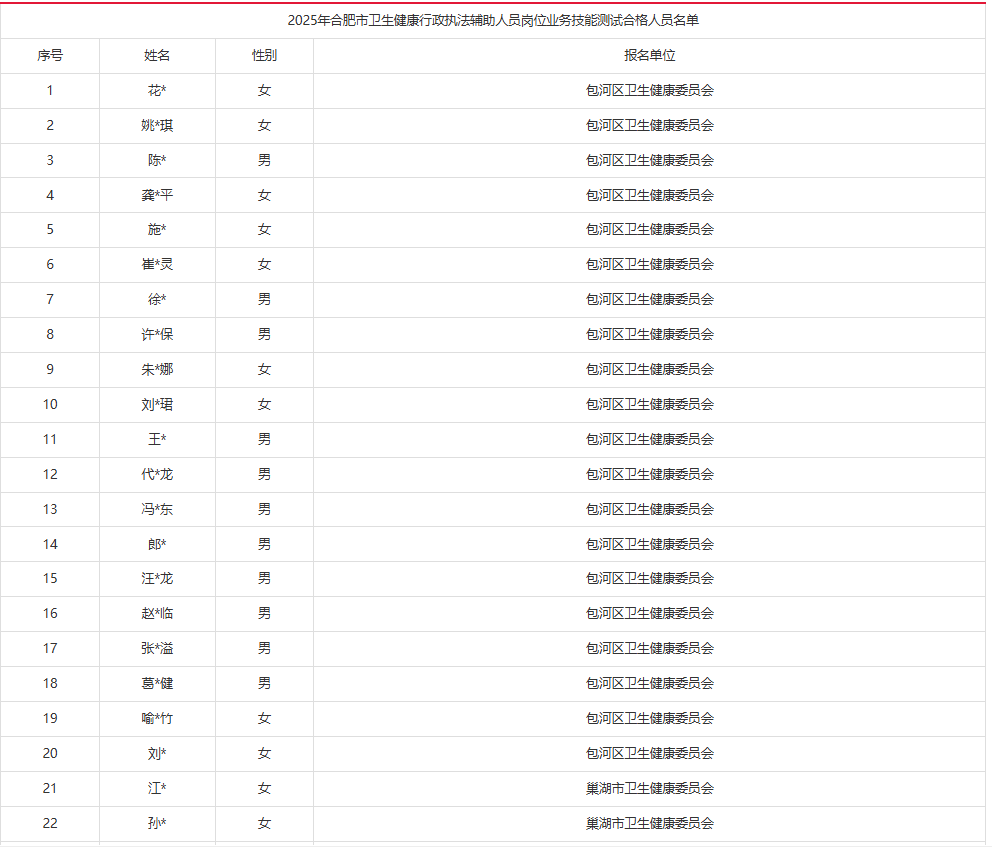Image resolution: width=992 pixels, height=849 pixels.
Task: Click 巢湖市卫生健康委员会 in row 21
Action: pyautogui.click(x=649, y=788)
